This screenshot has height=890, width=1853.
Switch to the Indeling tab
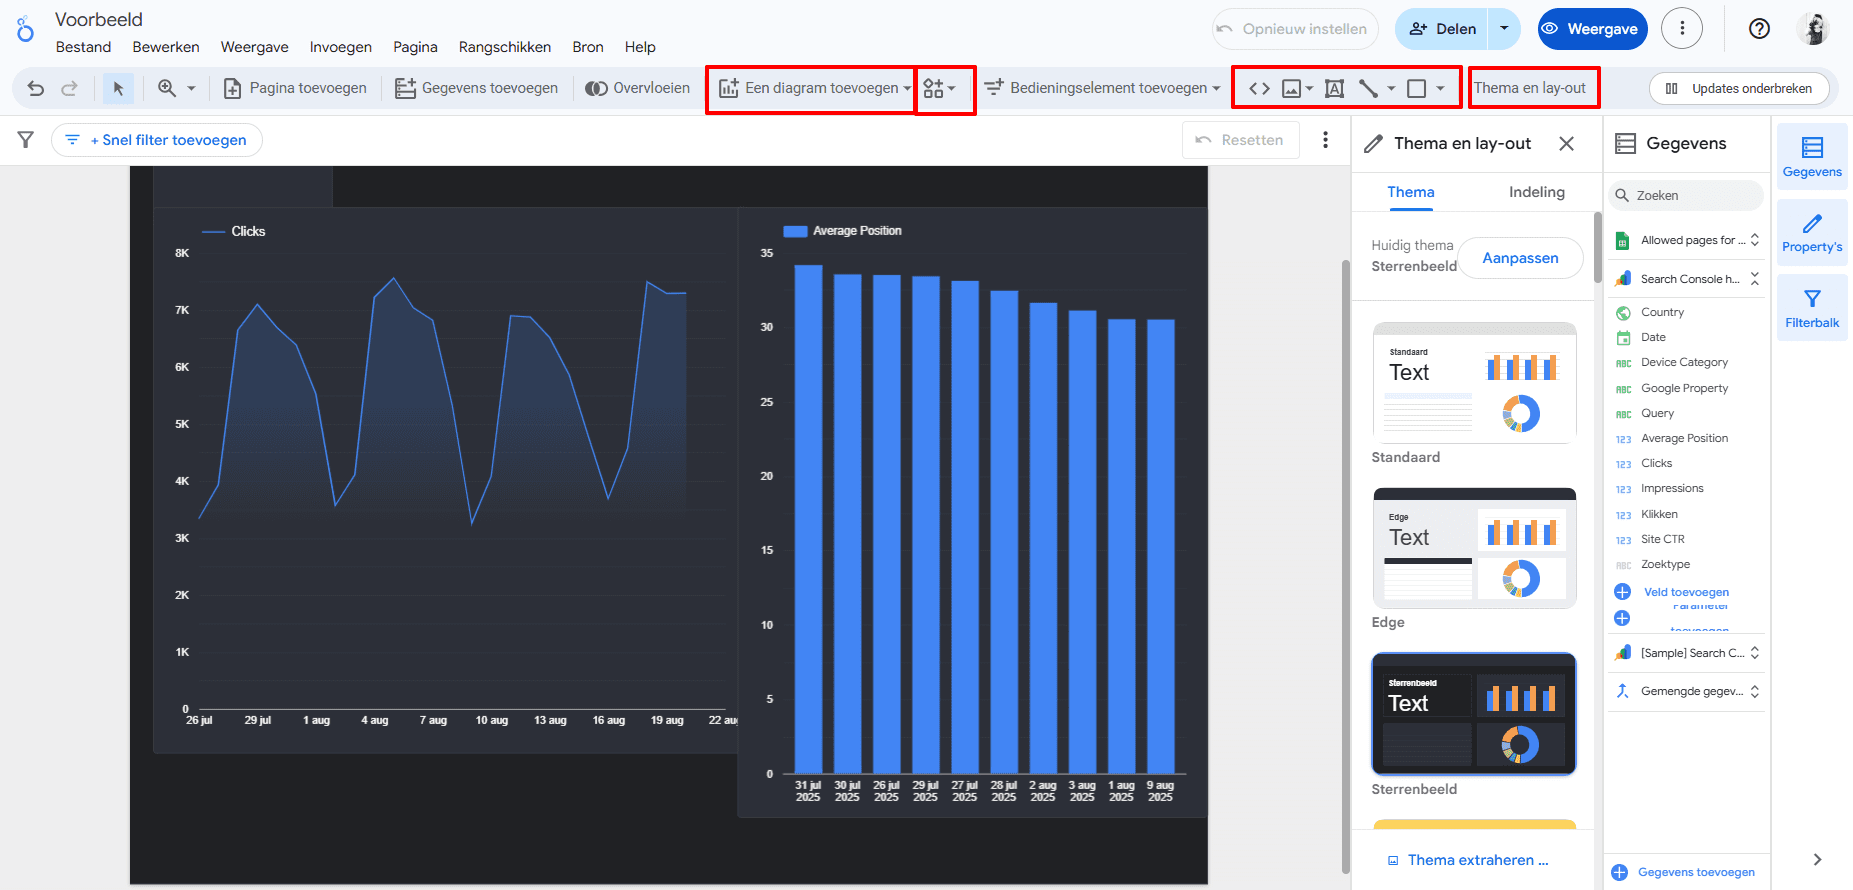click(x=1537, y=192)
